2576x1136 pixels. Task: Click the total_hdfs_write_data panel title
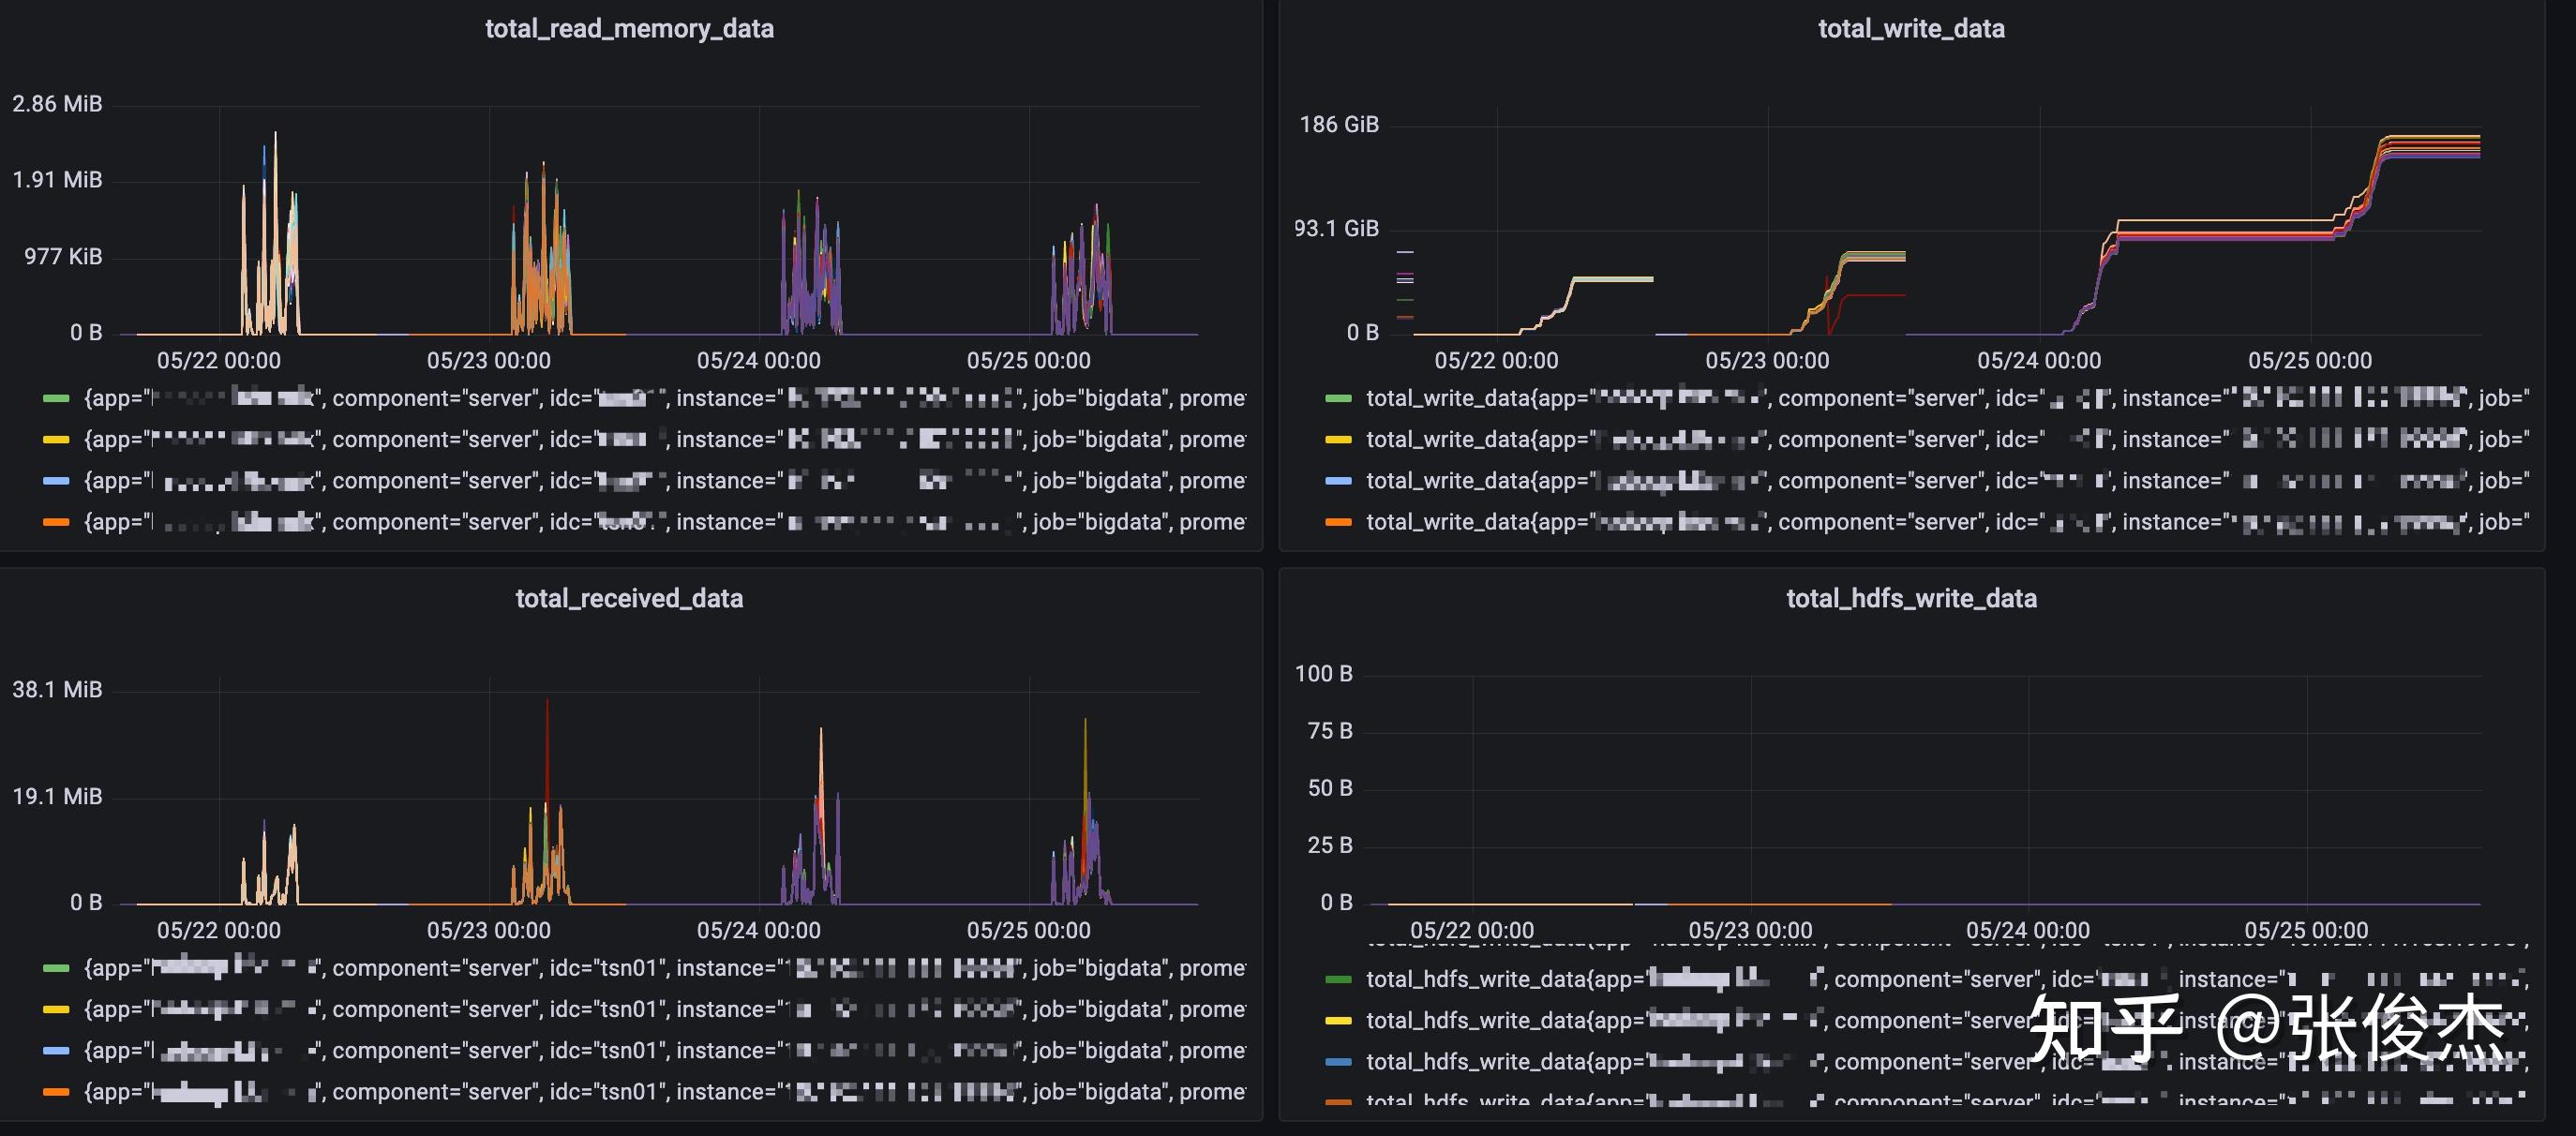point(1911,598)
